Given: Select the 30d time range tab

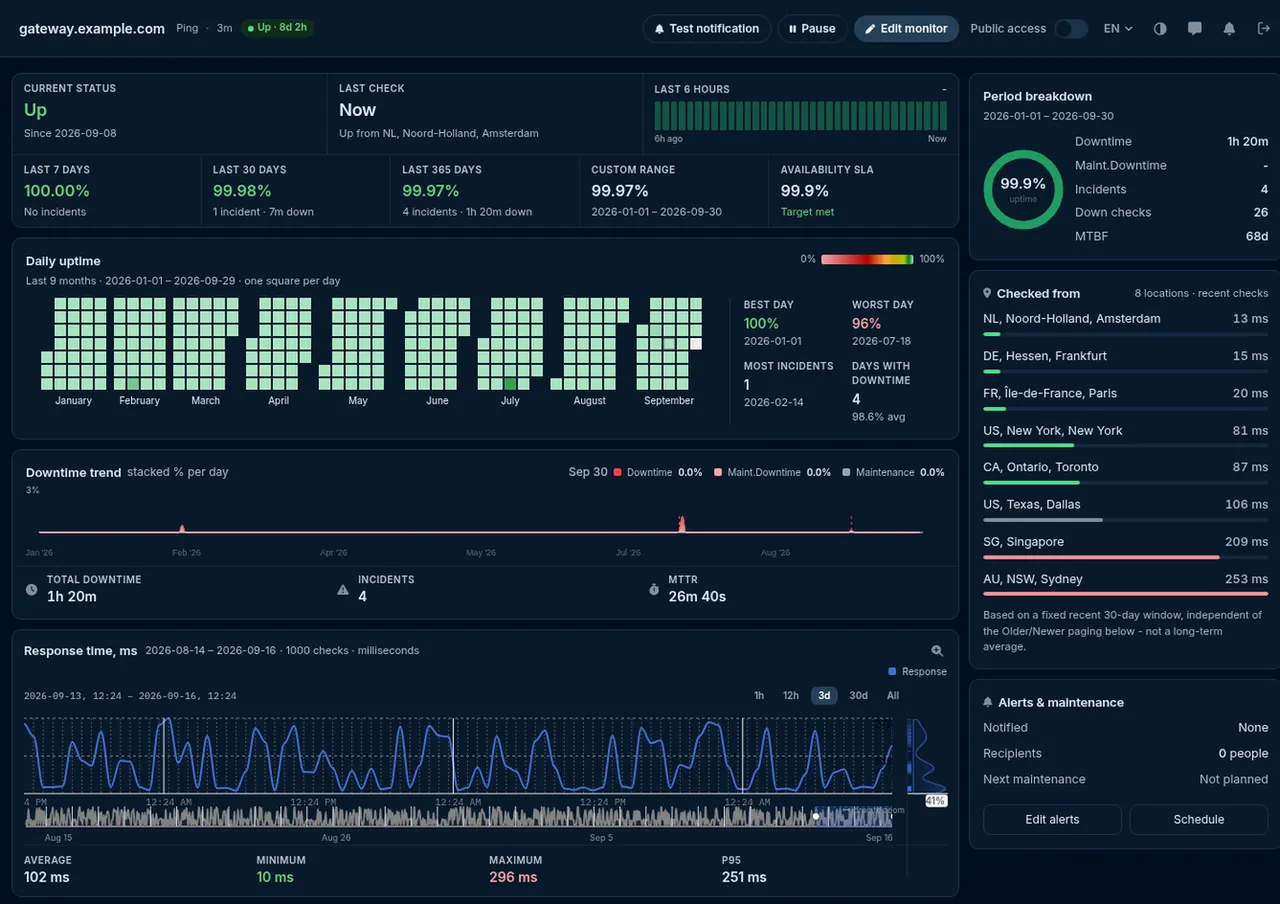Looking at the screenshot, I should pos(858,696).
